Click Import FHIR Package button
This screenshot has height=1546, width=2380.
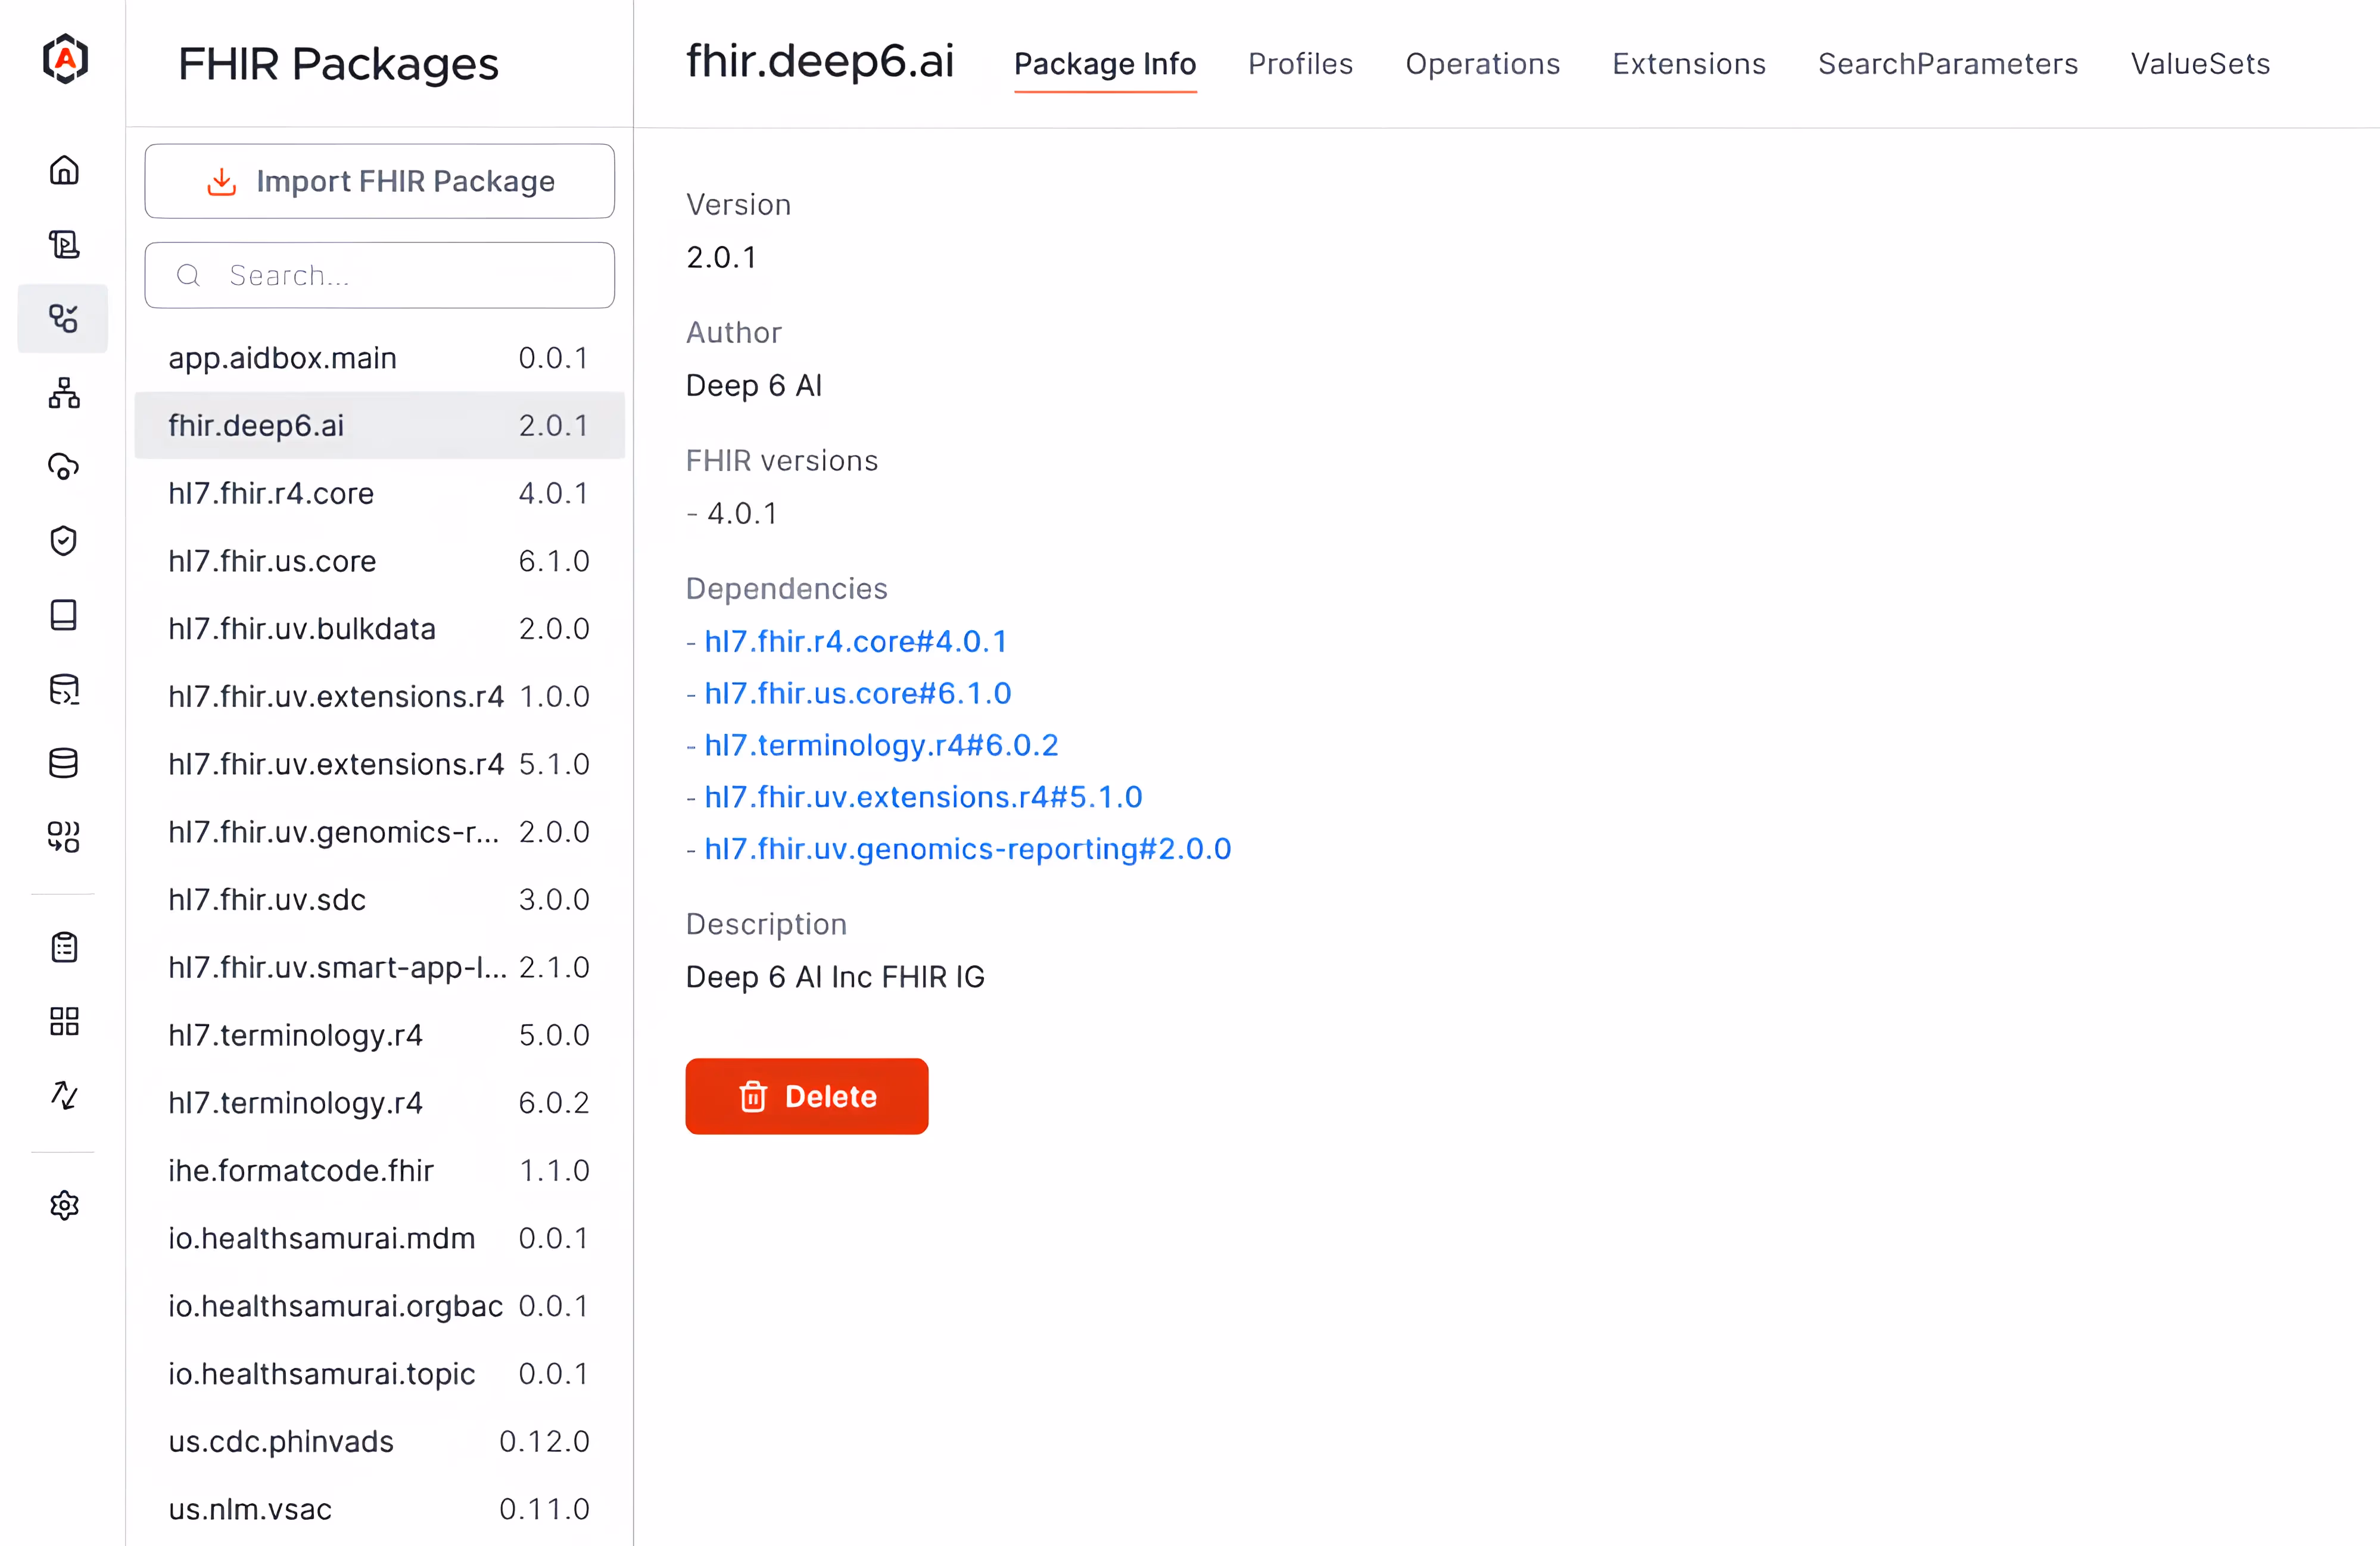coord(380,181)
